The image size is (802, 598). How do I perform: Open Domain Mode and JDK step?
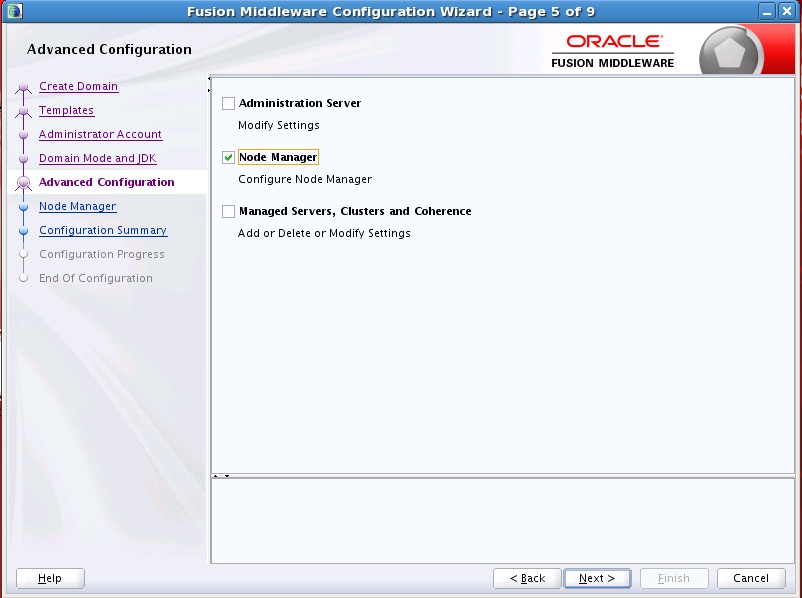point(97,159)
